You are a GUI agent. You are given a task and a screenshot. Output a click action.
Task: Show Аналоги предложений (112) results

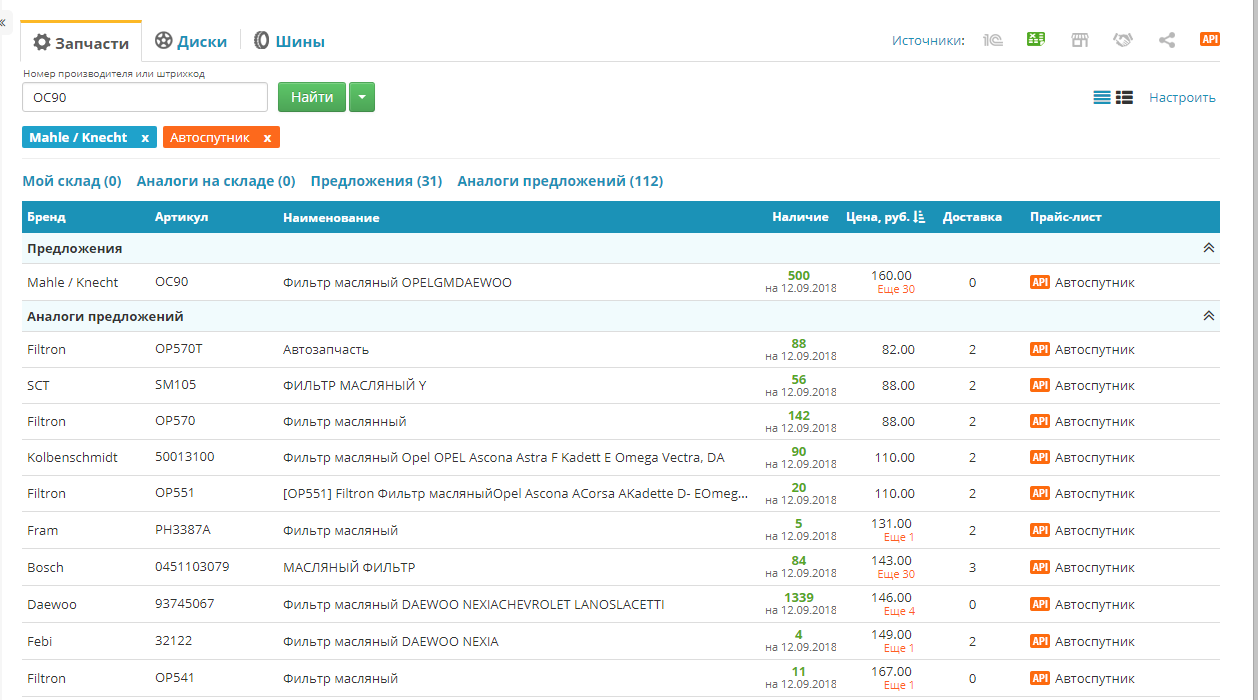pyautogui.click(x=560, y=181)
